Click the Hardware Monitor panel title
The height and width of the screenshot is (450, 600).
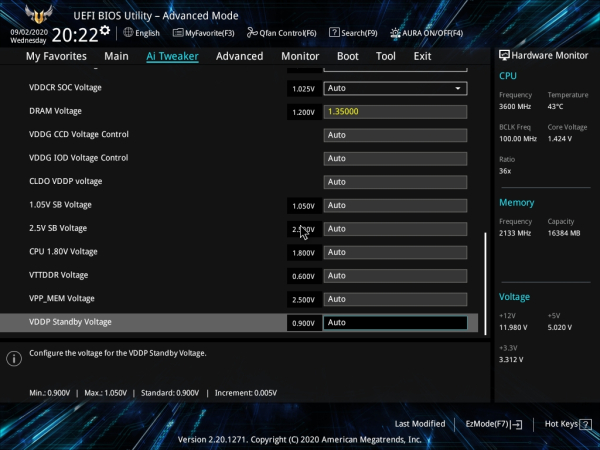549,55
